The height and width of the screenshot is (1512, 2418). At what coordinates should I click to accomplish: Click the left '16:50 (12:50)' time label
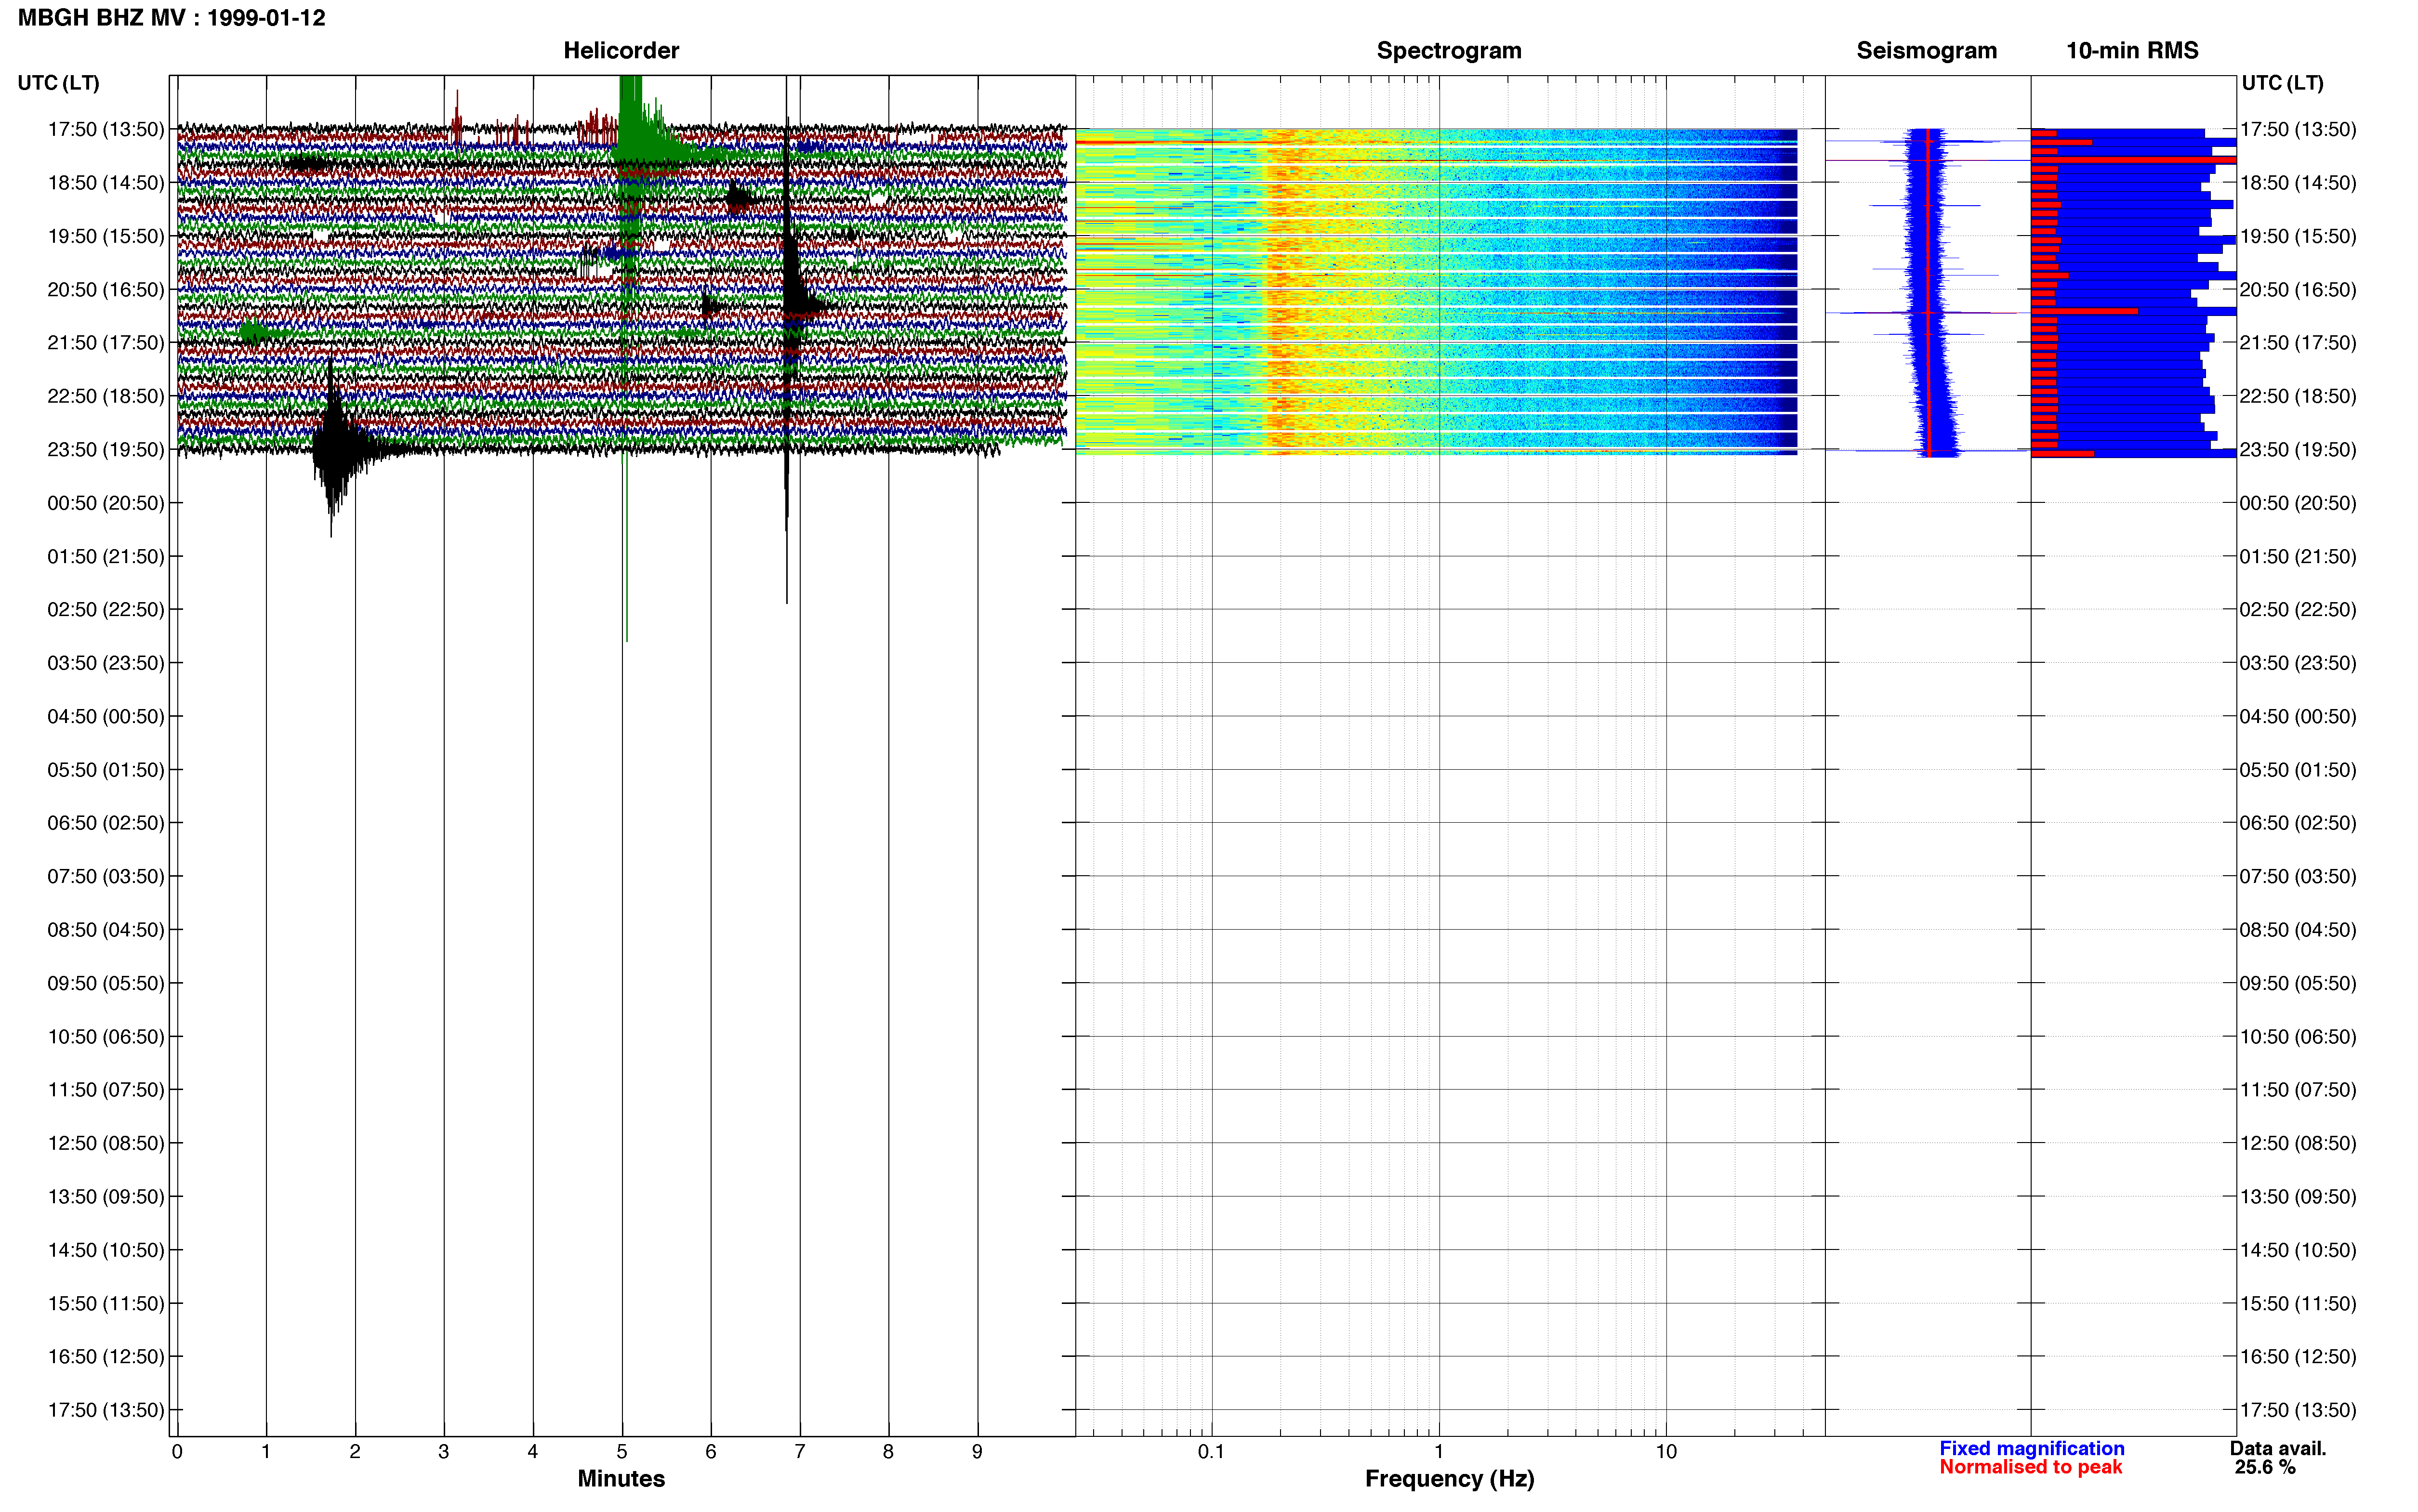106,1357
